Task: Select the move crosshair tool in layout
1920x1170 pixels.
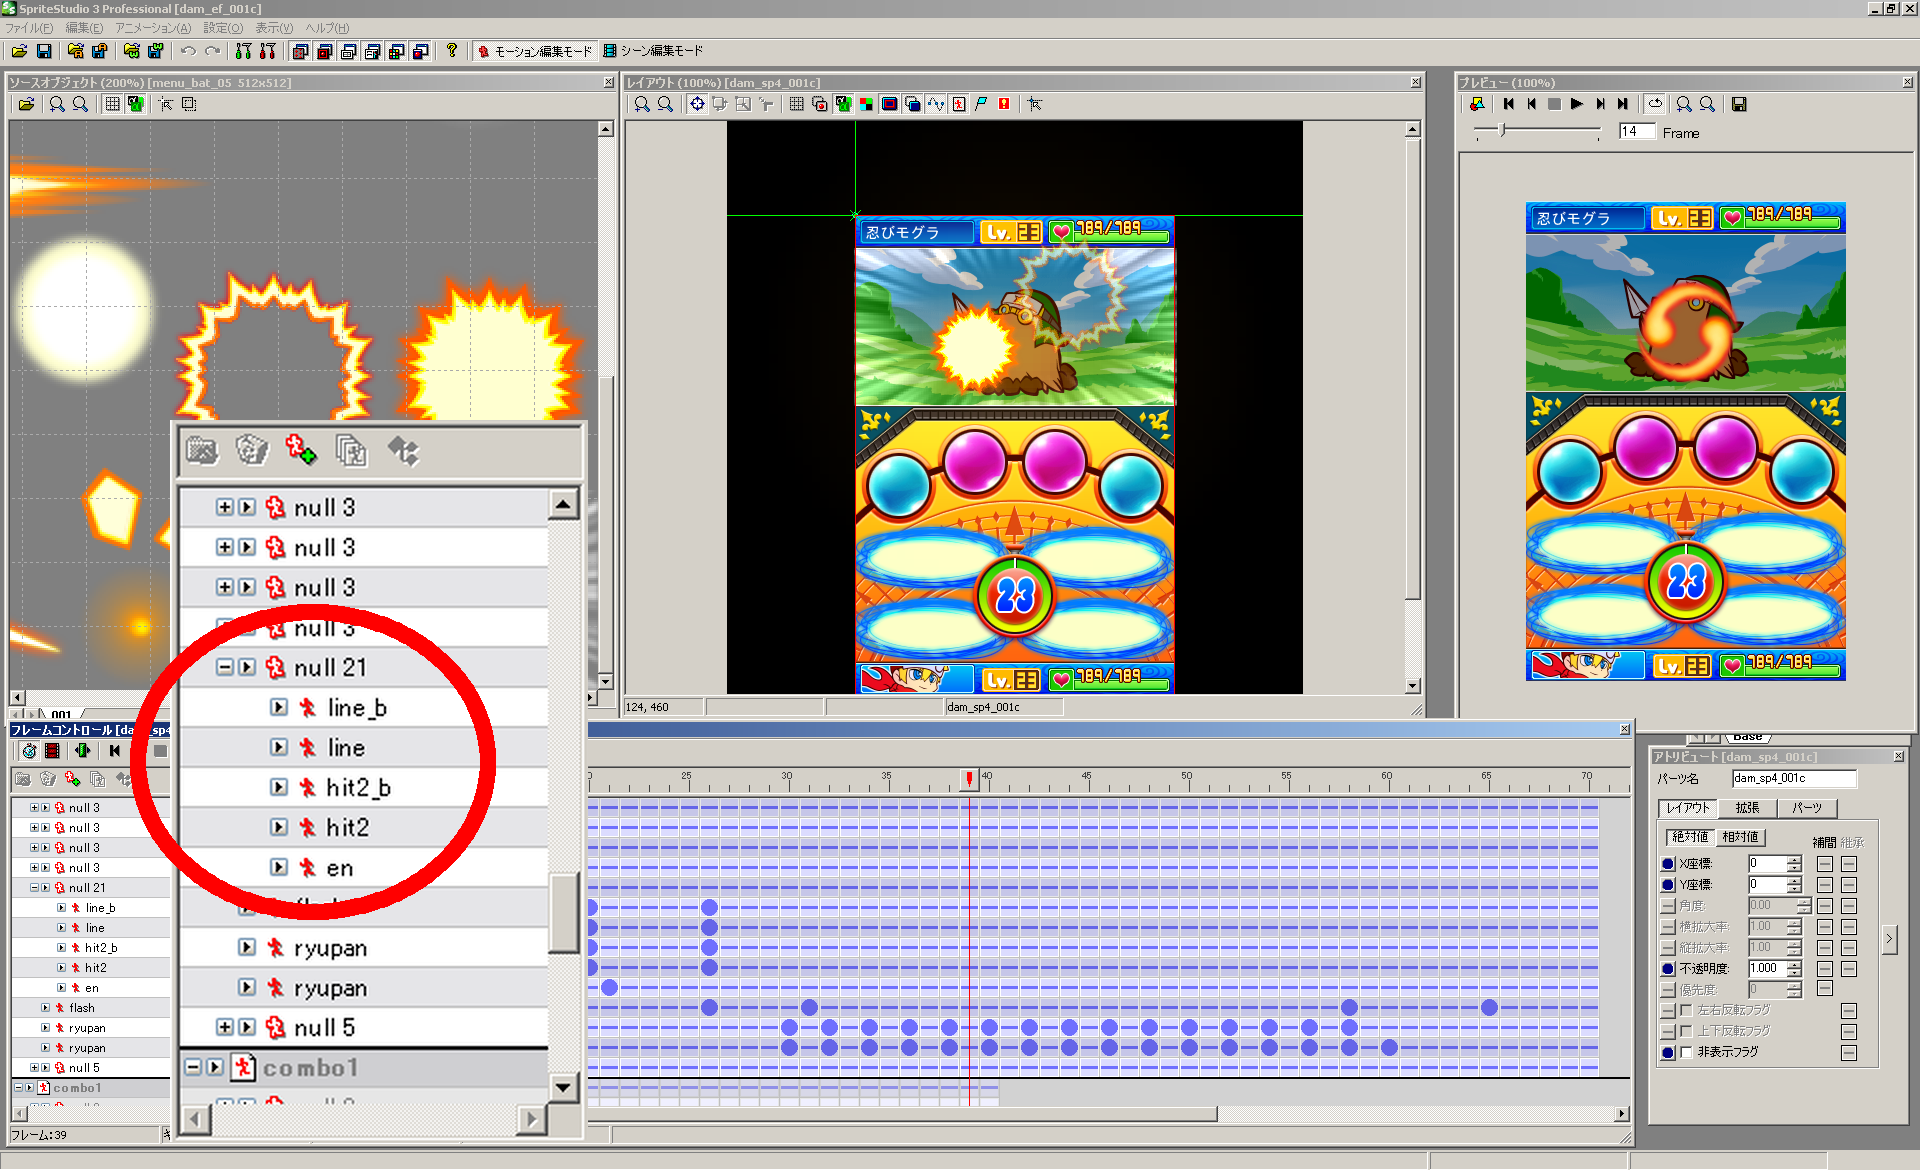Action: pyautogui.click(x=697, y=104)
